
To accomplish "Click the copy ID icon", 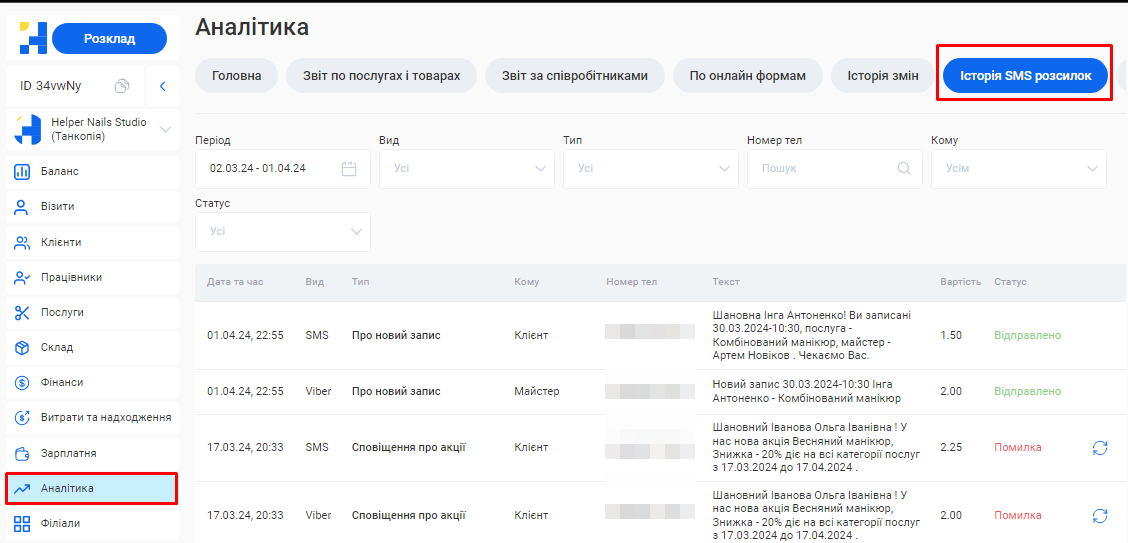I will [x=122, y=86].
